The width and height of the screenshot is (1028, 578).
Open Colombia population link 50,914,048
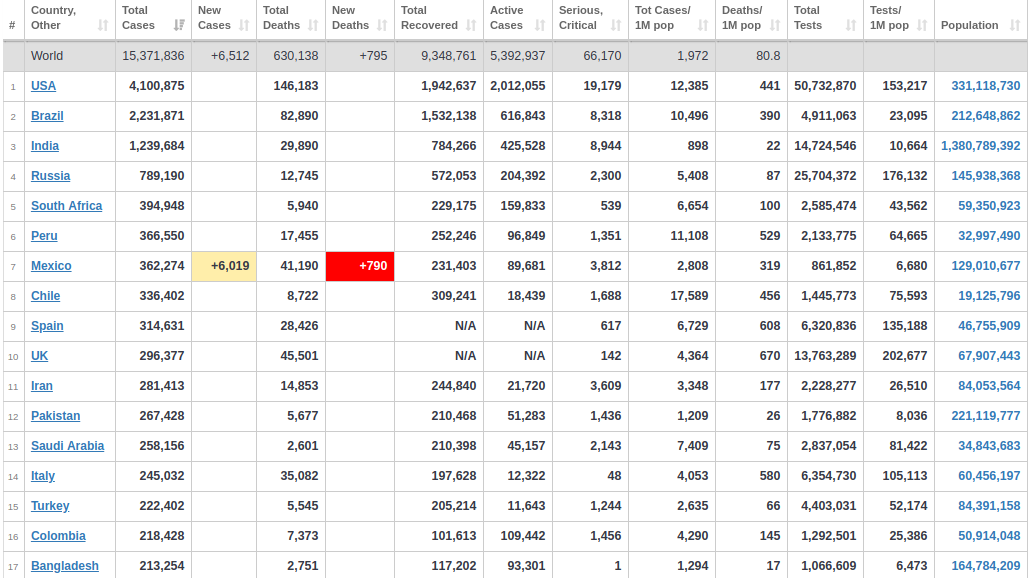click(989, 536)
